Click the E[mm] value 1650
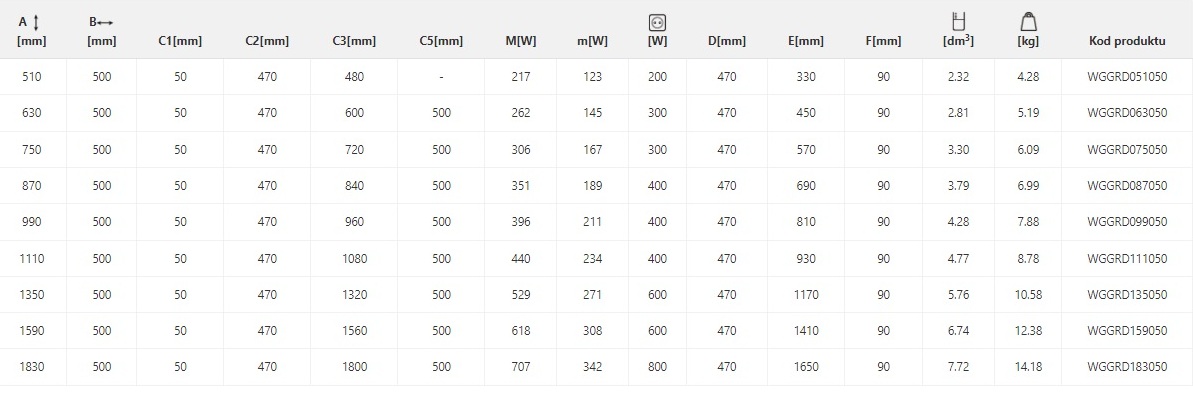The image size is (1193, 400). 806,367
